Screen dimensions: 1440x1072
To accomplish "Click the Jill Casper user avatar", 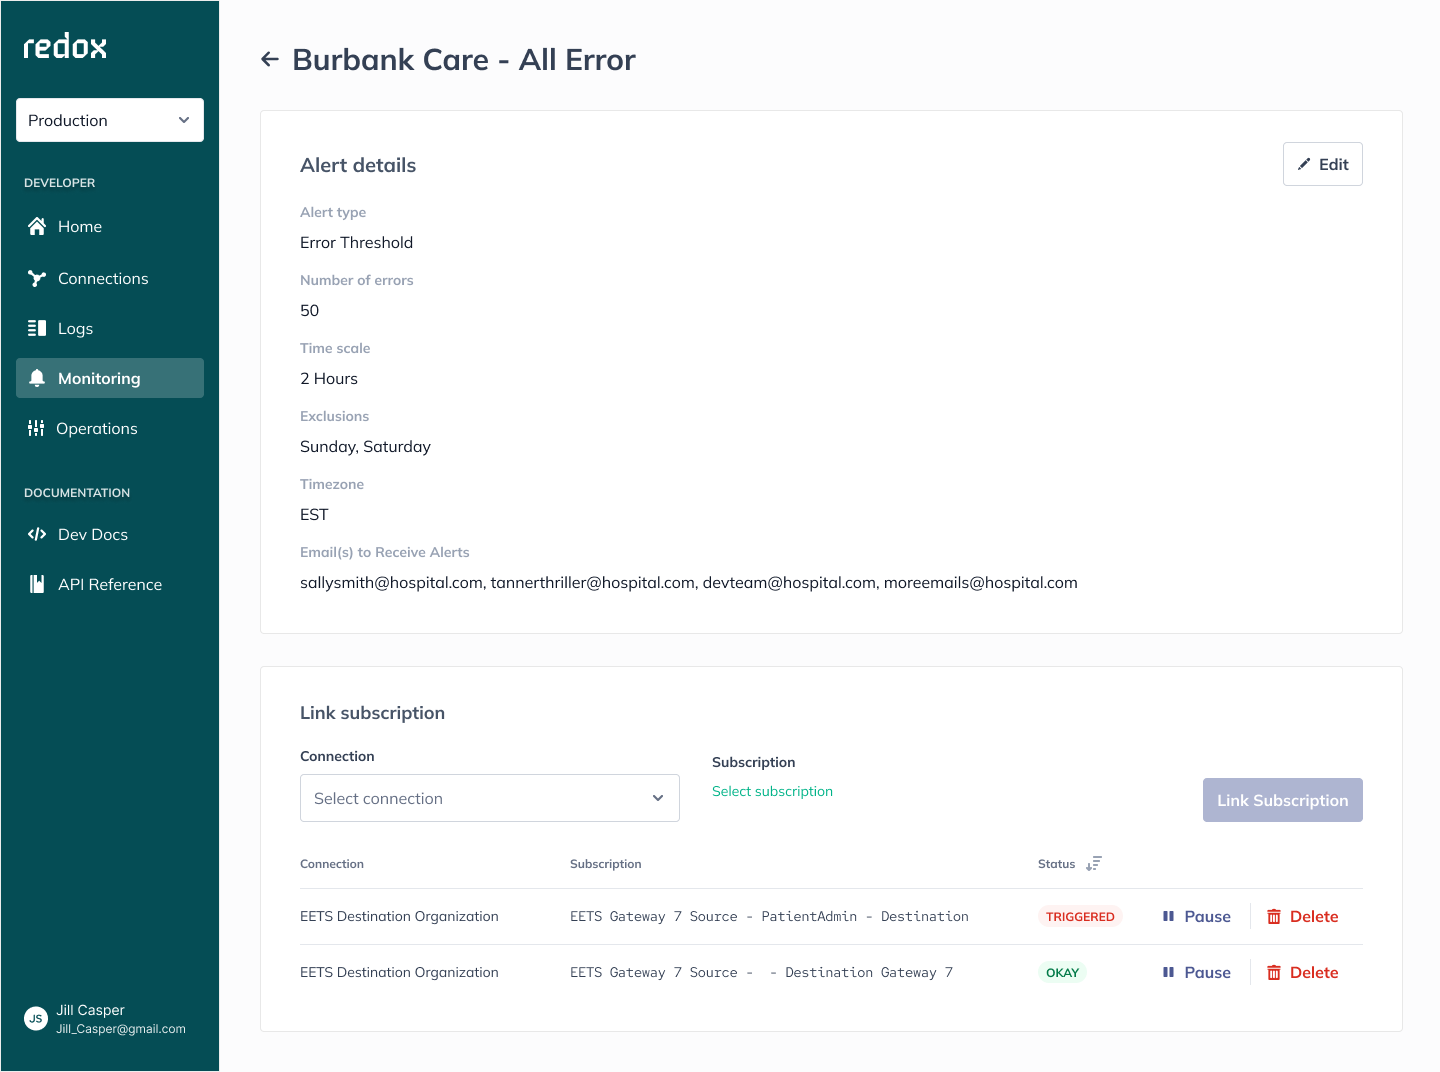I will coord(36,1019).
